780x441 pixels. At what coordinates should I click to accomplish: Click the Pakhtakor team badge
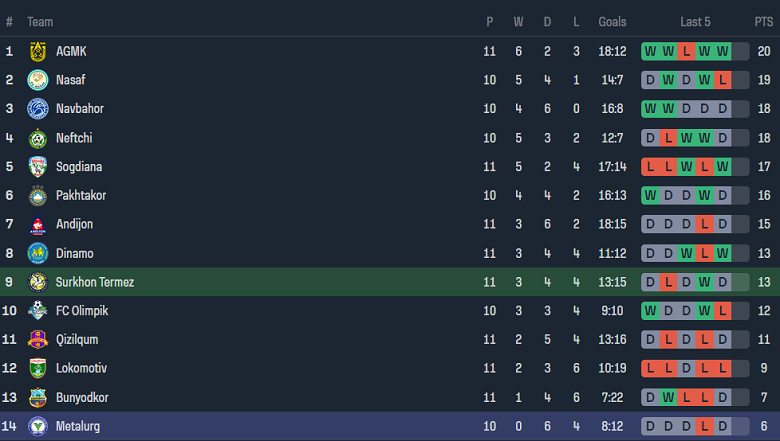tap(38, 196)
